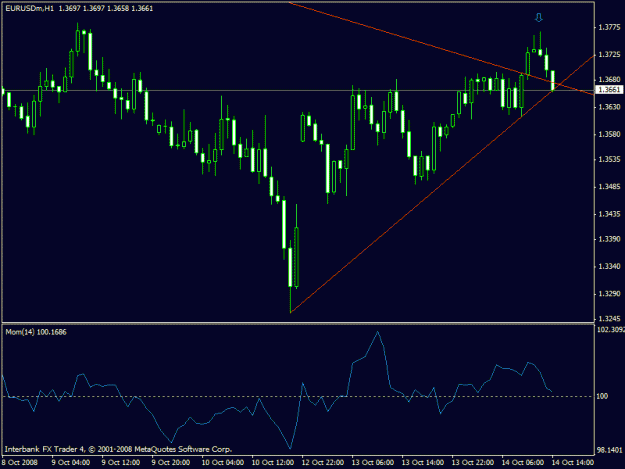Click the 1.3435 price scale label
Viewport: 625px width, 469px height.
[609, 214]
